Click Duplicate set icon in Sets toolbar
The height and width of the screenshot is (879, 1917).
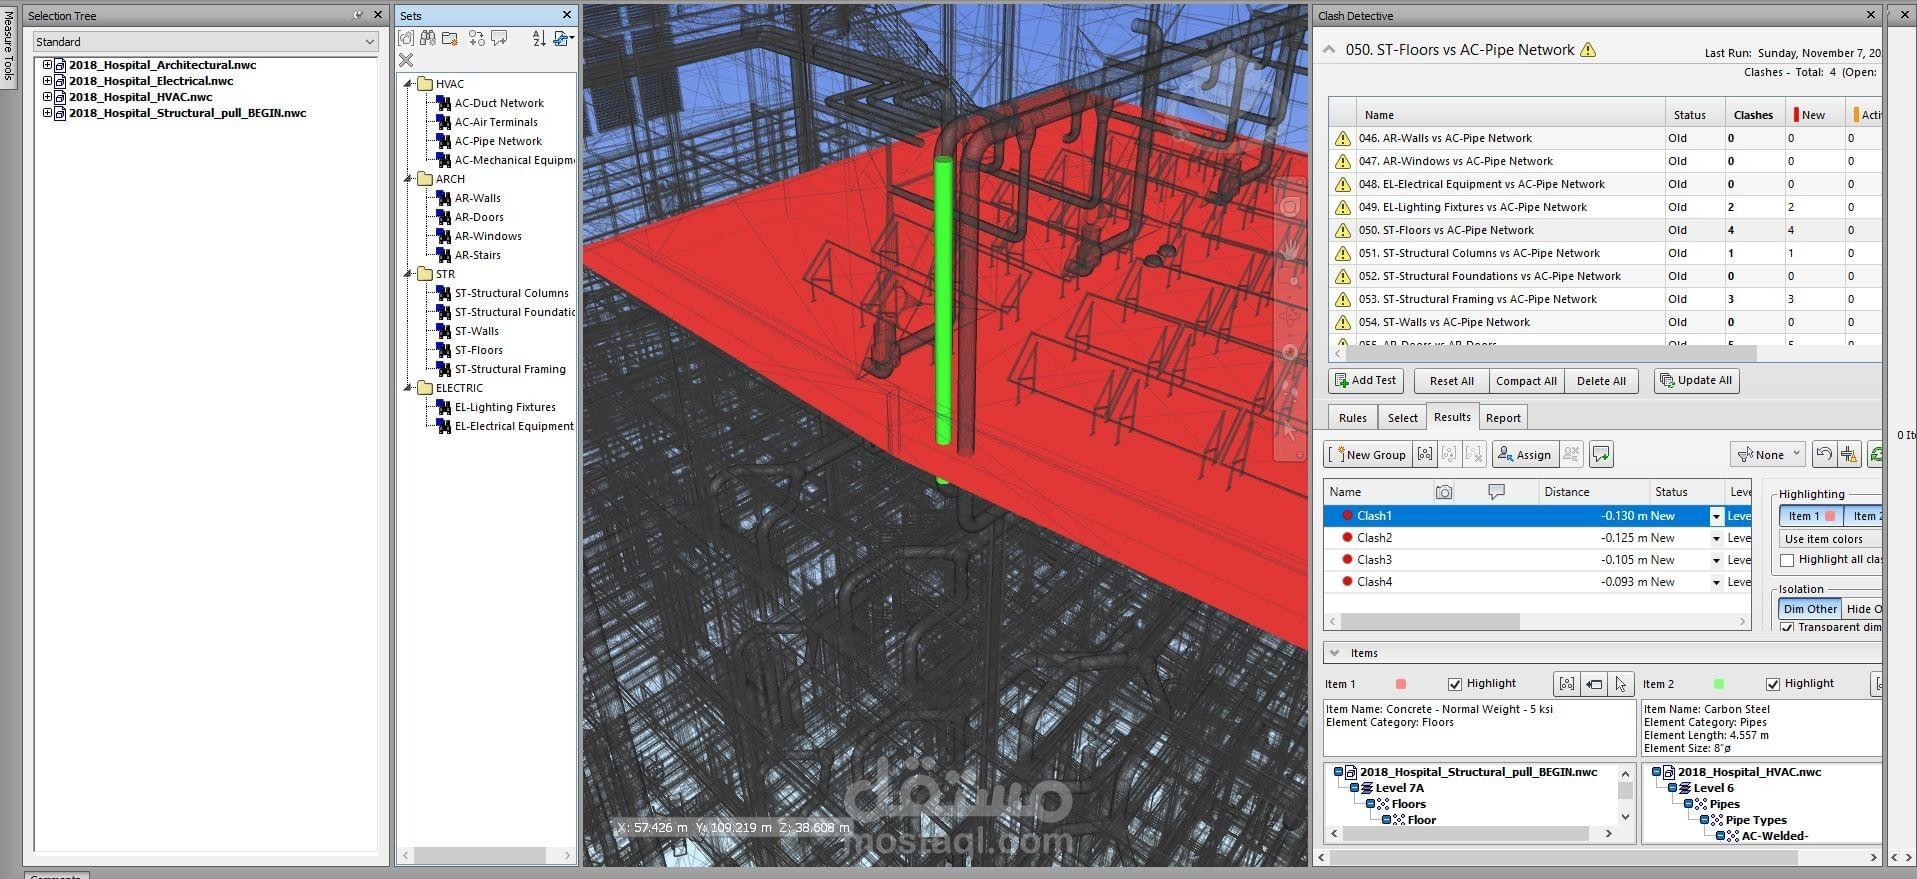coord(476,38)
